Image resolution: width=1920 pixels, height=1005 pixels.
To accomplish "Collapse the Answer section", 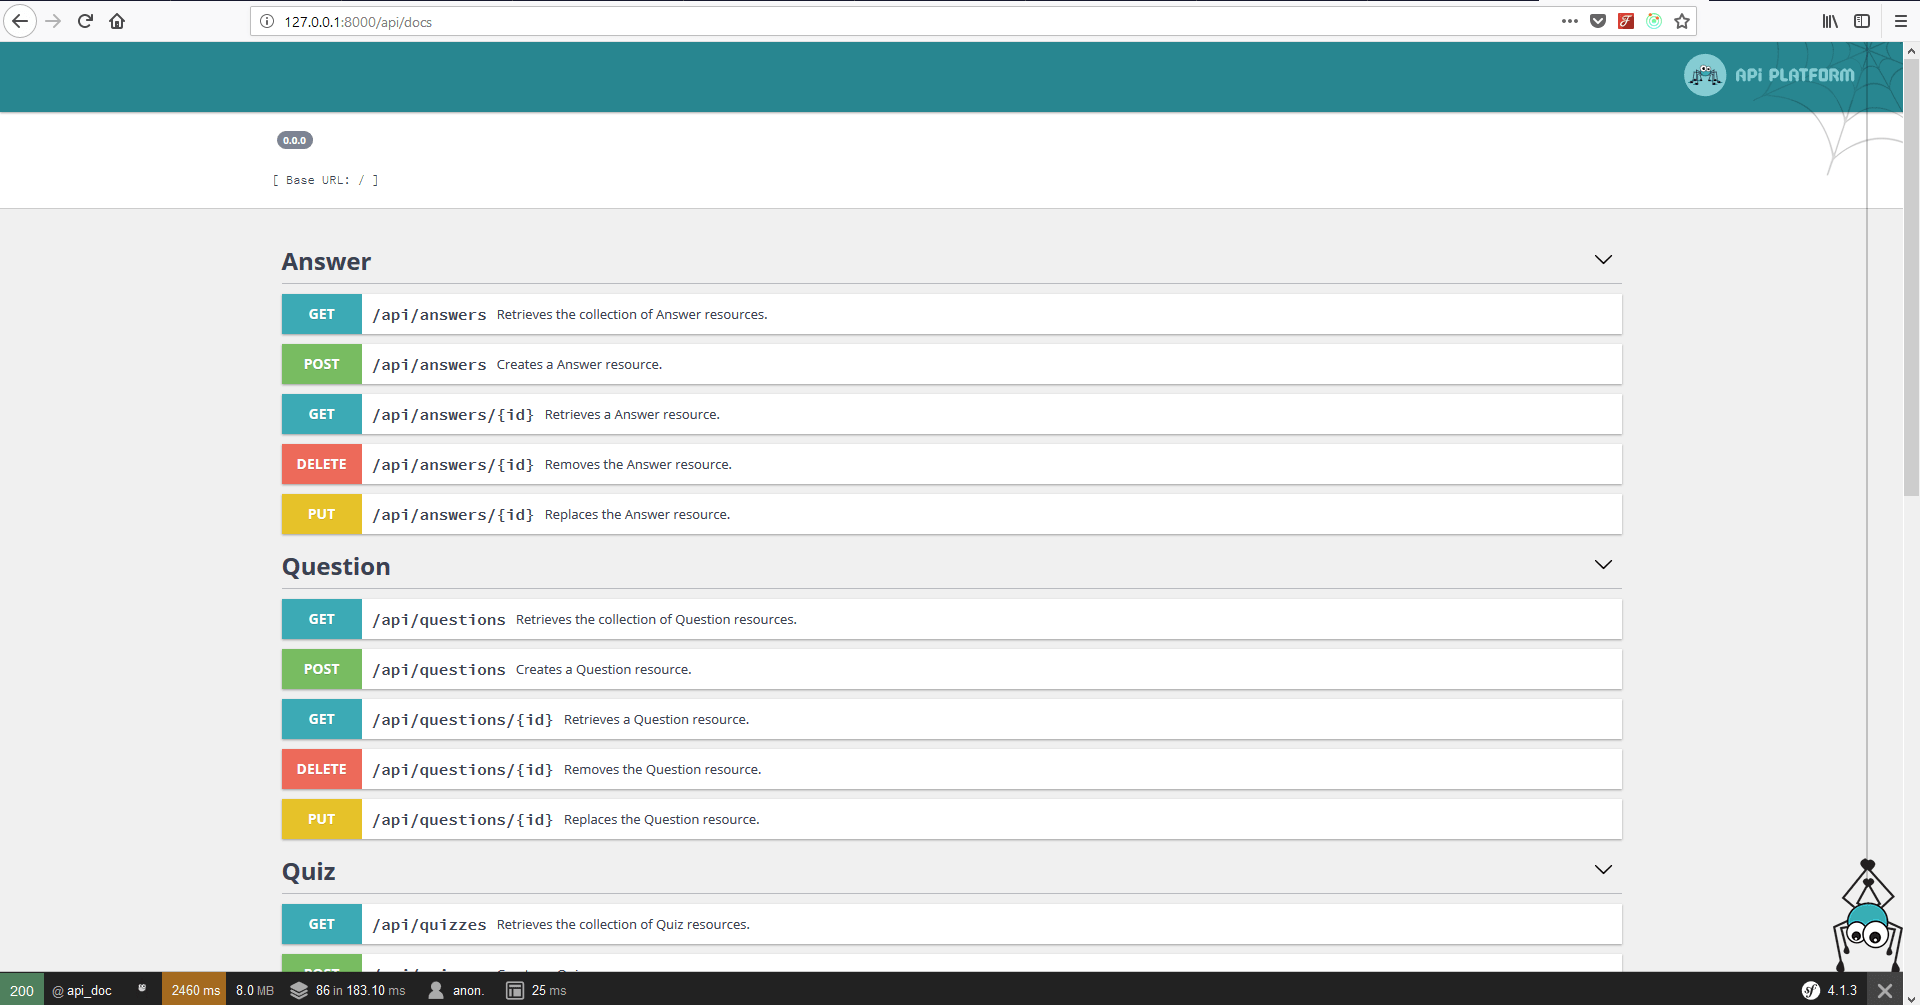I will (x=1603, y=260).
